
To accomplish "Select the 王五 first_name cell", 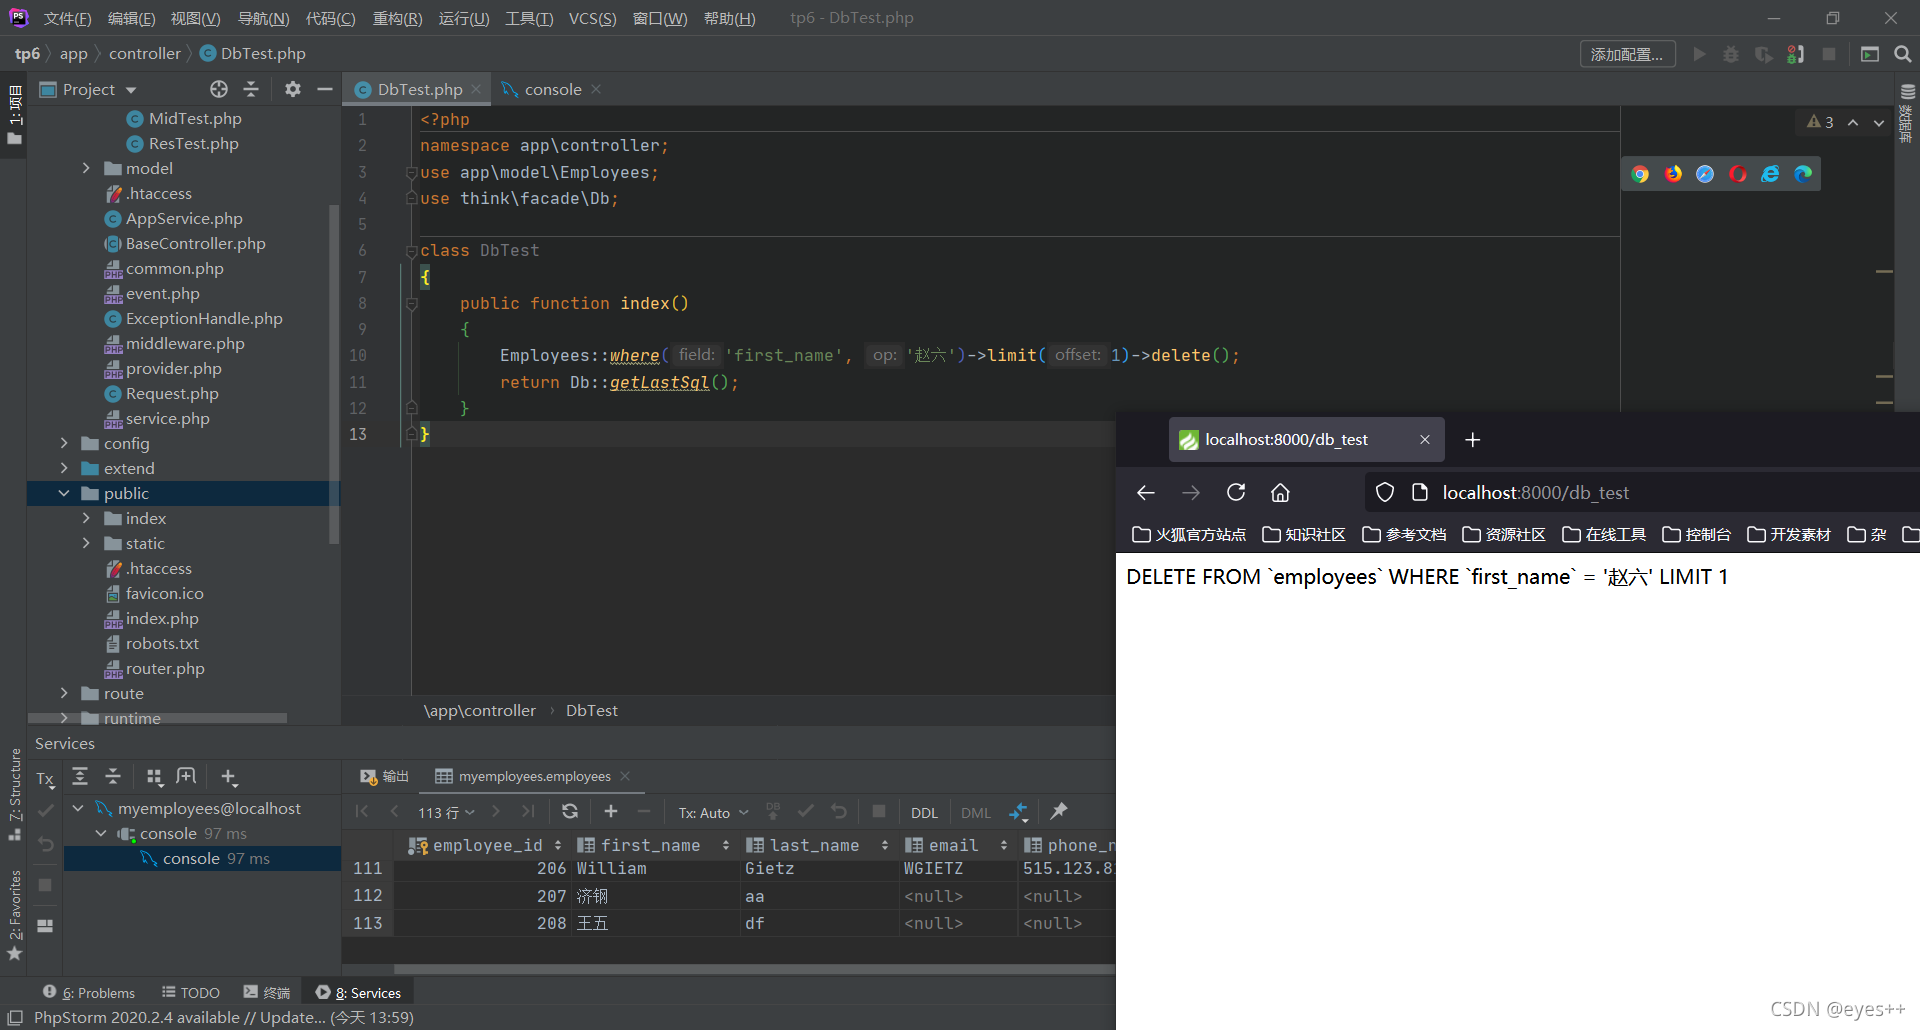I will (x=655, y=923).
